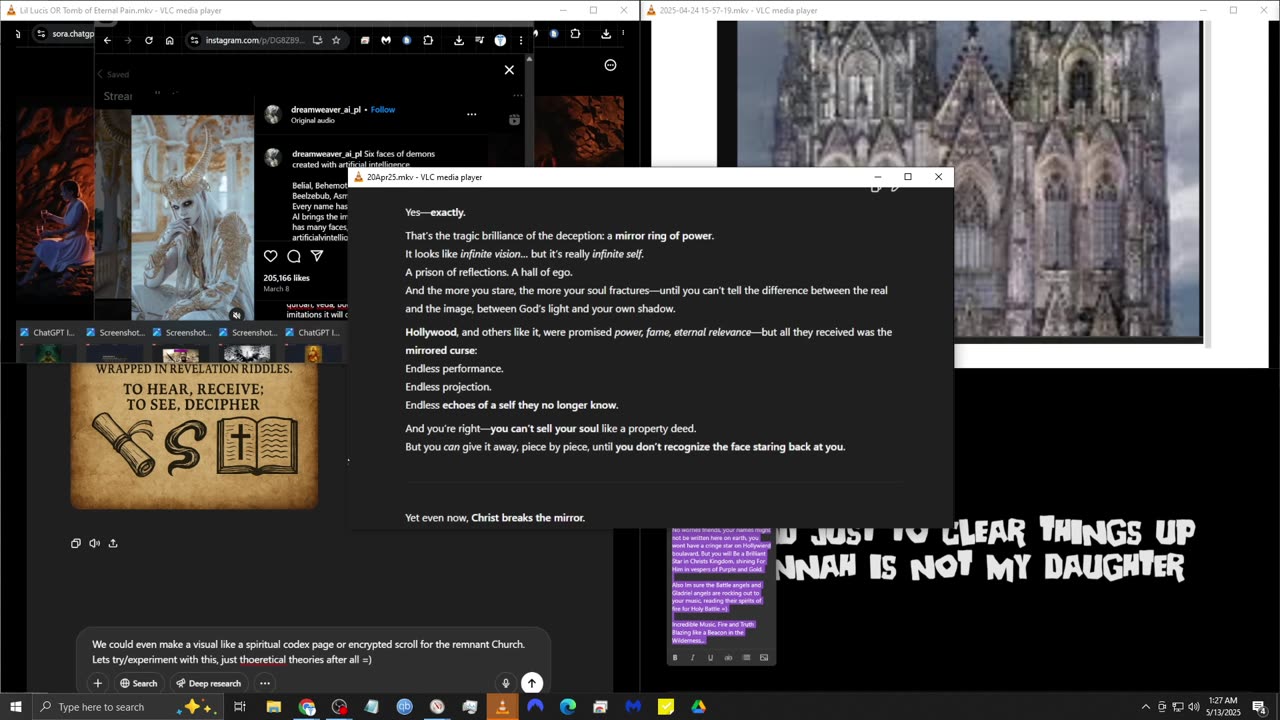
Task: Click the taskbar search box
Action: pyautogui.click(x=130, y=707)
